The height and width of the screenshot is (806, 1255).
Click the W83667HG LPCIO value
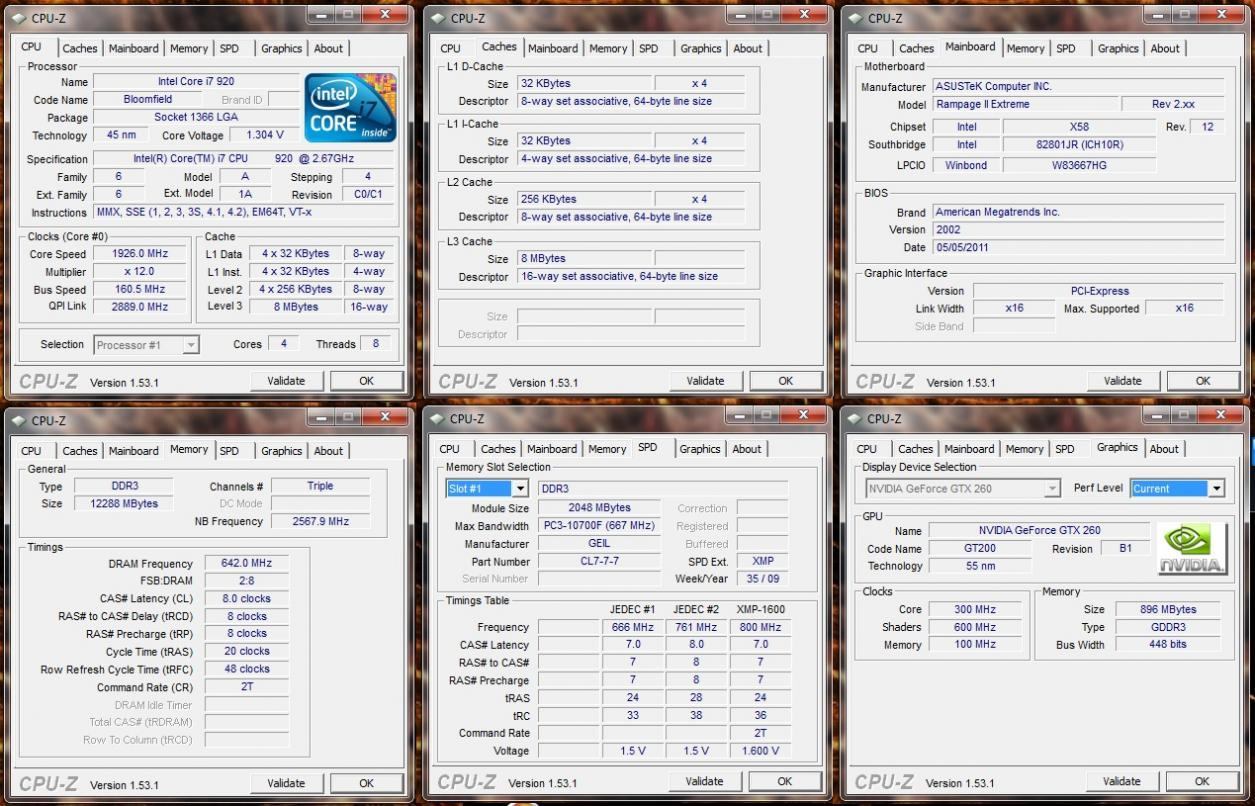[1079, 166]
